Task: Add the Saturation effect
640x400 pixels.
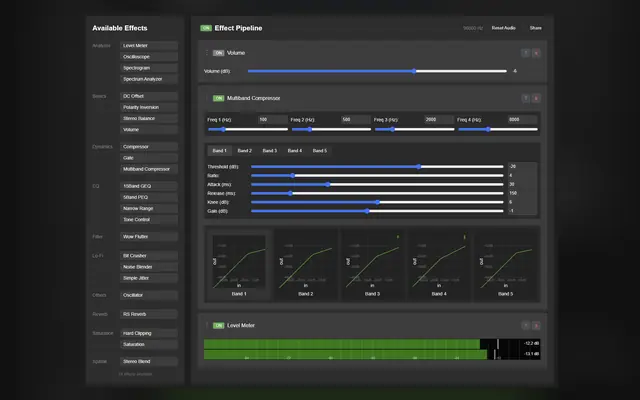Action: (149, 344)
